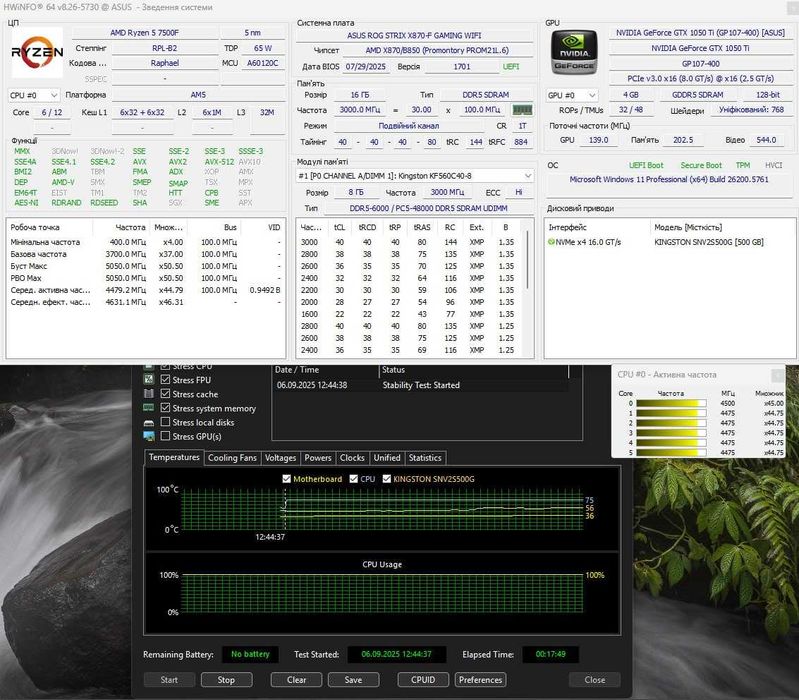Image resolution: width=799 pixels, height=700 pixels.
Task: Switch to the Temperatures tab
Action: 174,457
